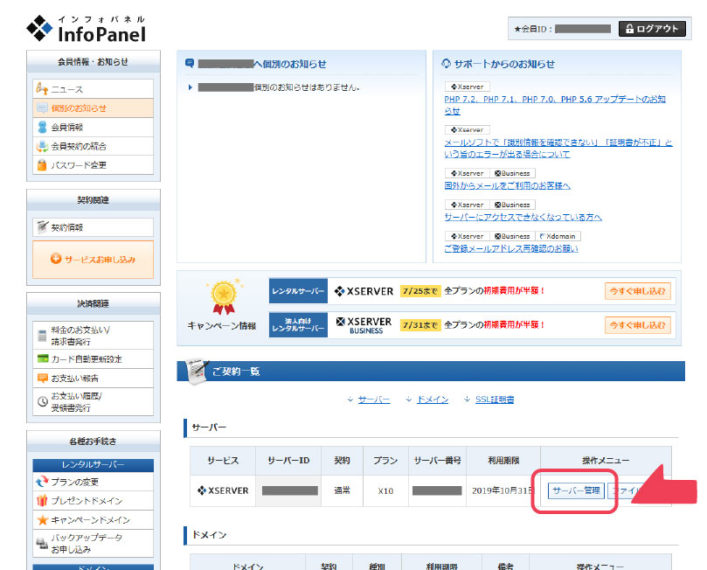Click the person icon beside 会員情報
The width and height of the screenshot is (707, 570).
(x=42, y=127)
